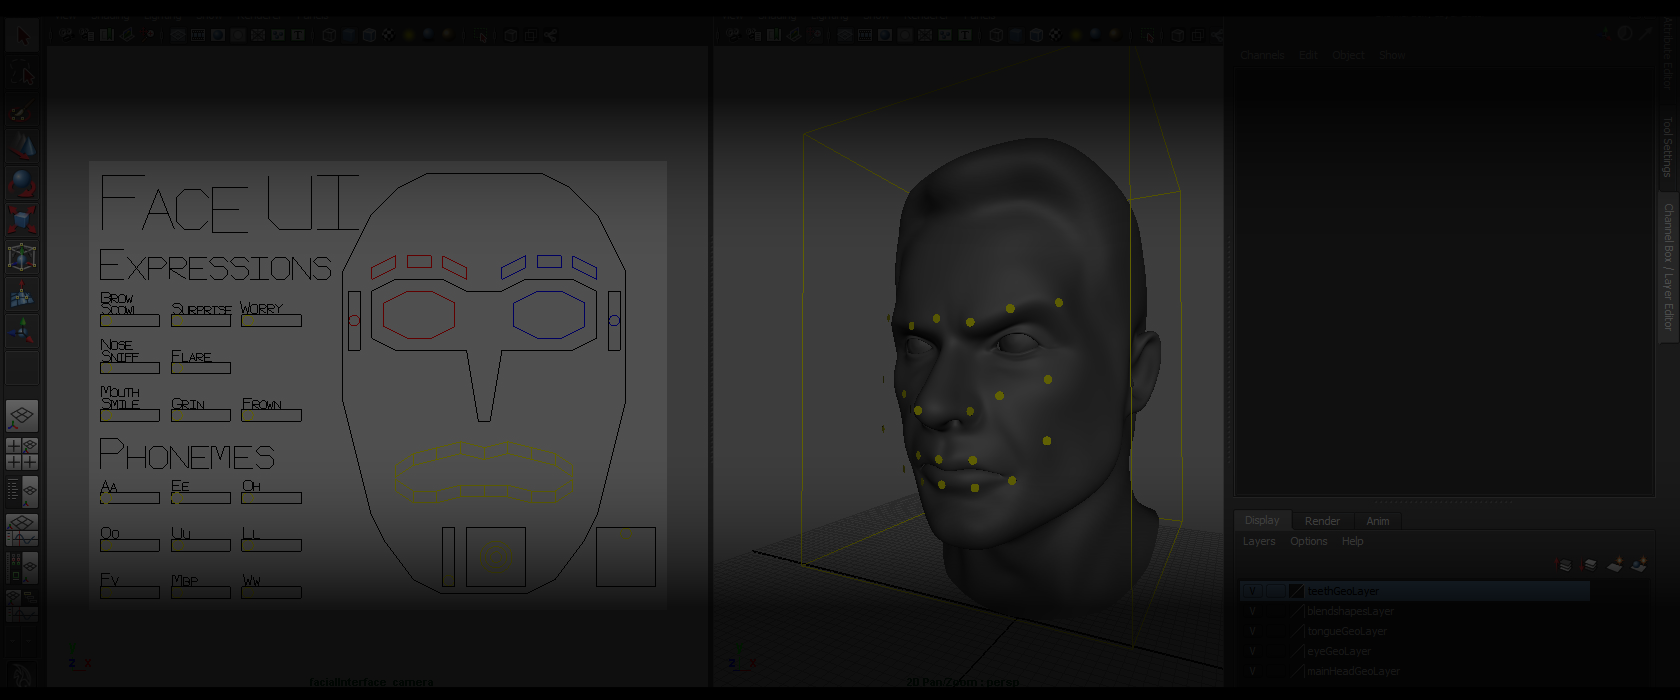Screen dimensions: 1680x700
Task: Choose the Paint Selection tool
Action: 22,110
